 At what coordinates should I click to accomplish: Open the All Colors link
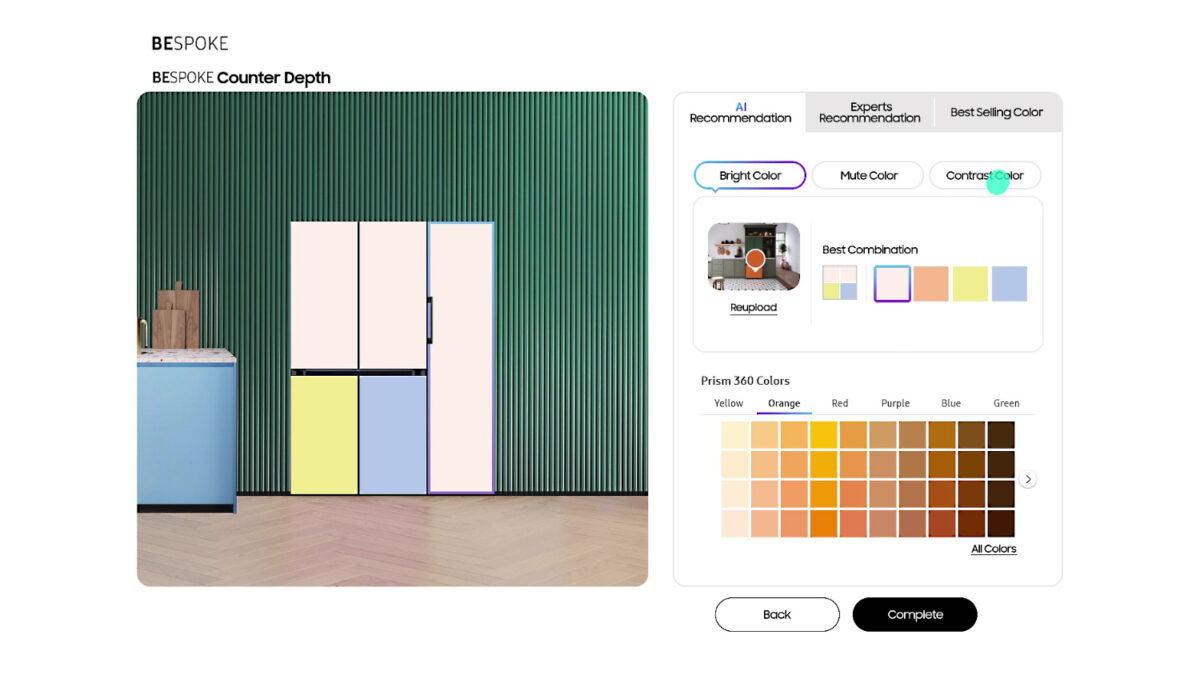point(993,549)
